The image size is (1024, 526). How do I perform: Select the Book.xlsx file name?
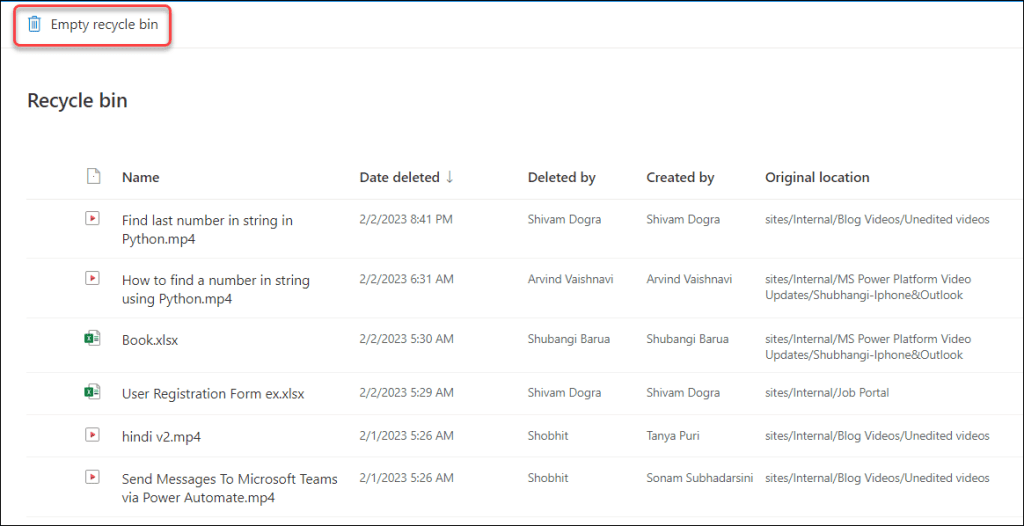[x=150, y=340]
